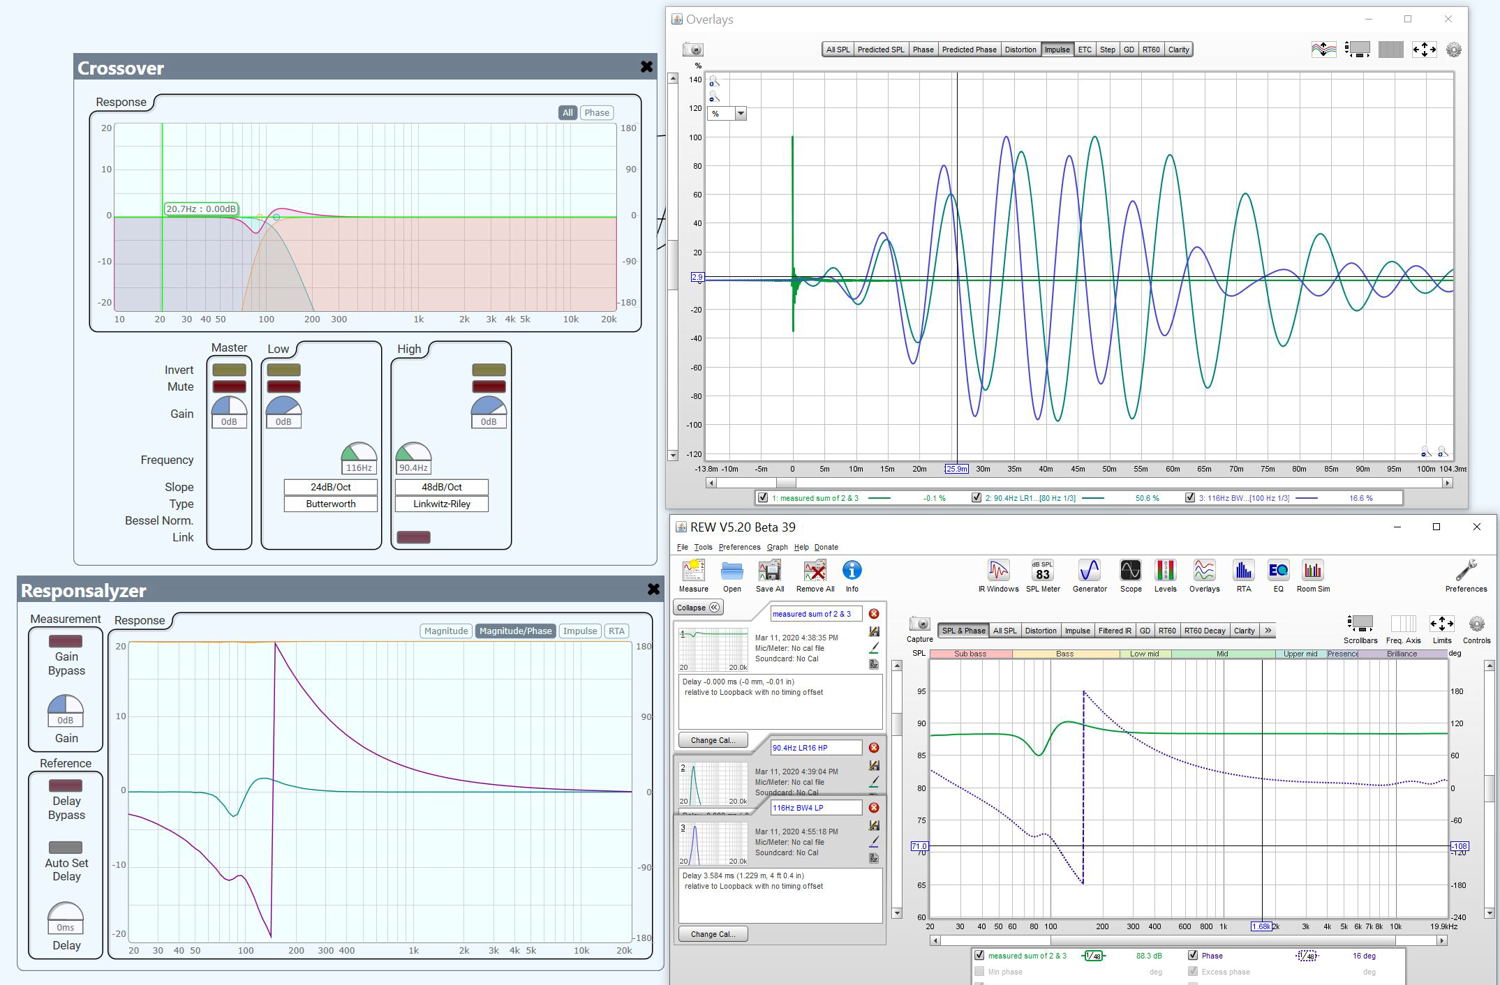
Task: Toggle the Master Invert button in Crossover
Action: (x=229, y=370)
